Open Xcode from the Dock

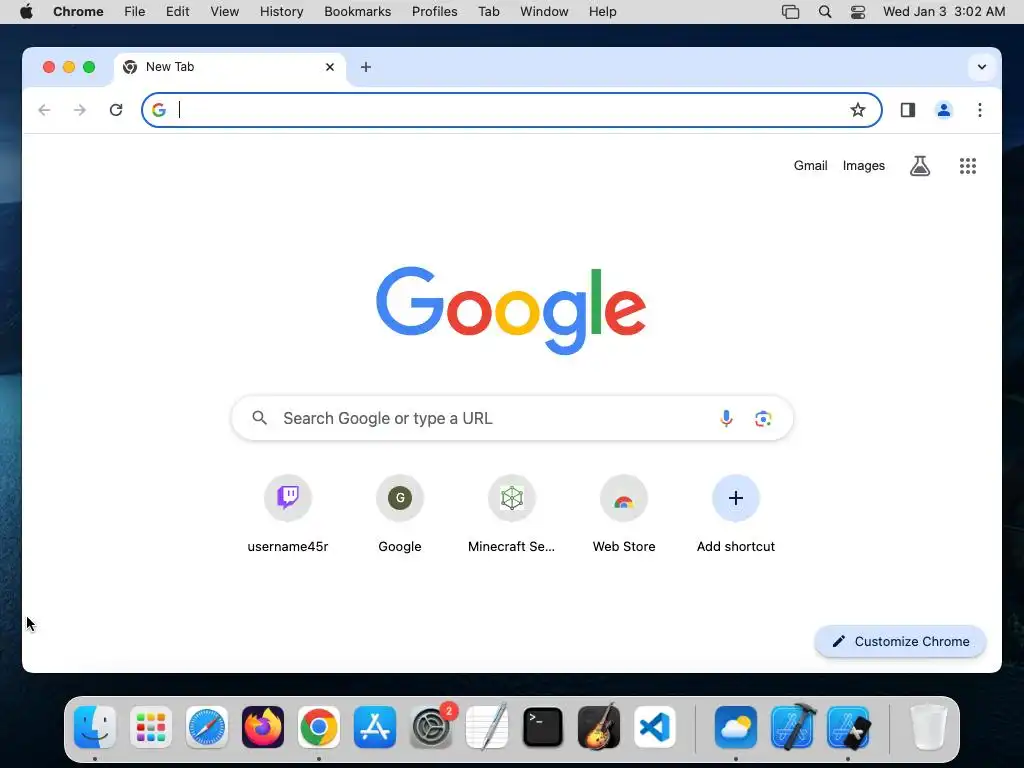792,727
